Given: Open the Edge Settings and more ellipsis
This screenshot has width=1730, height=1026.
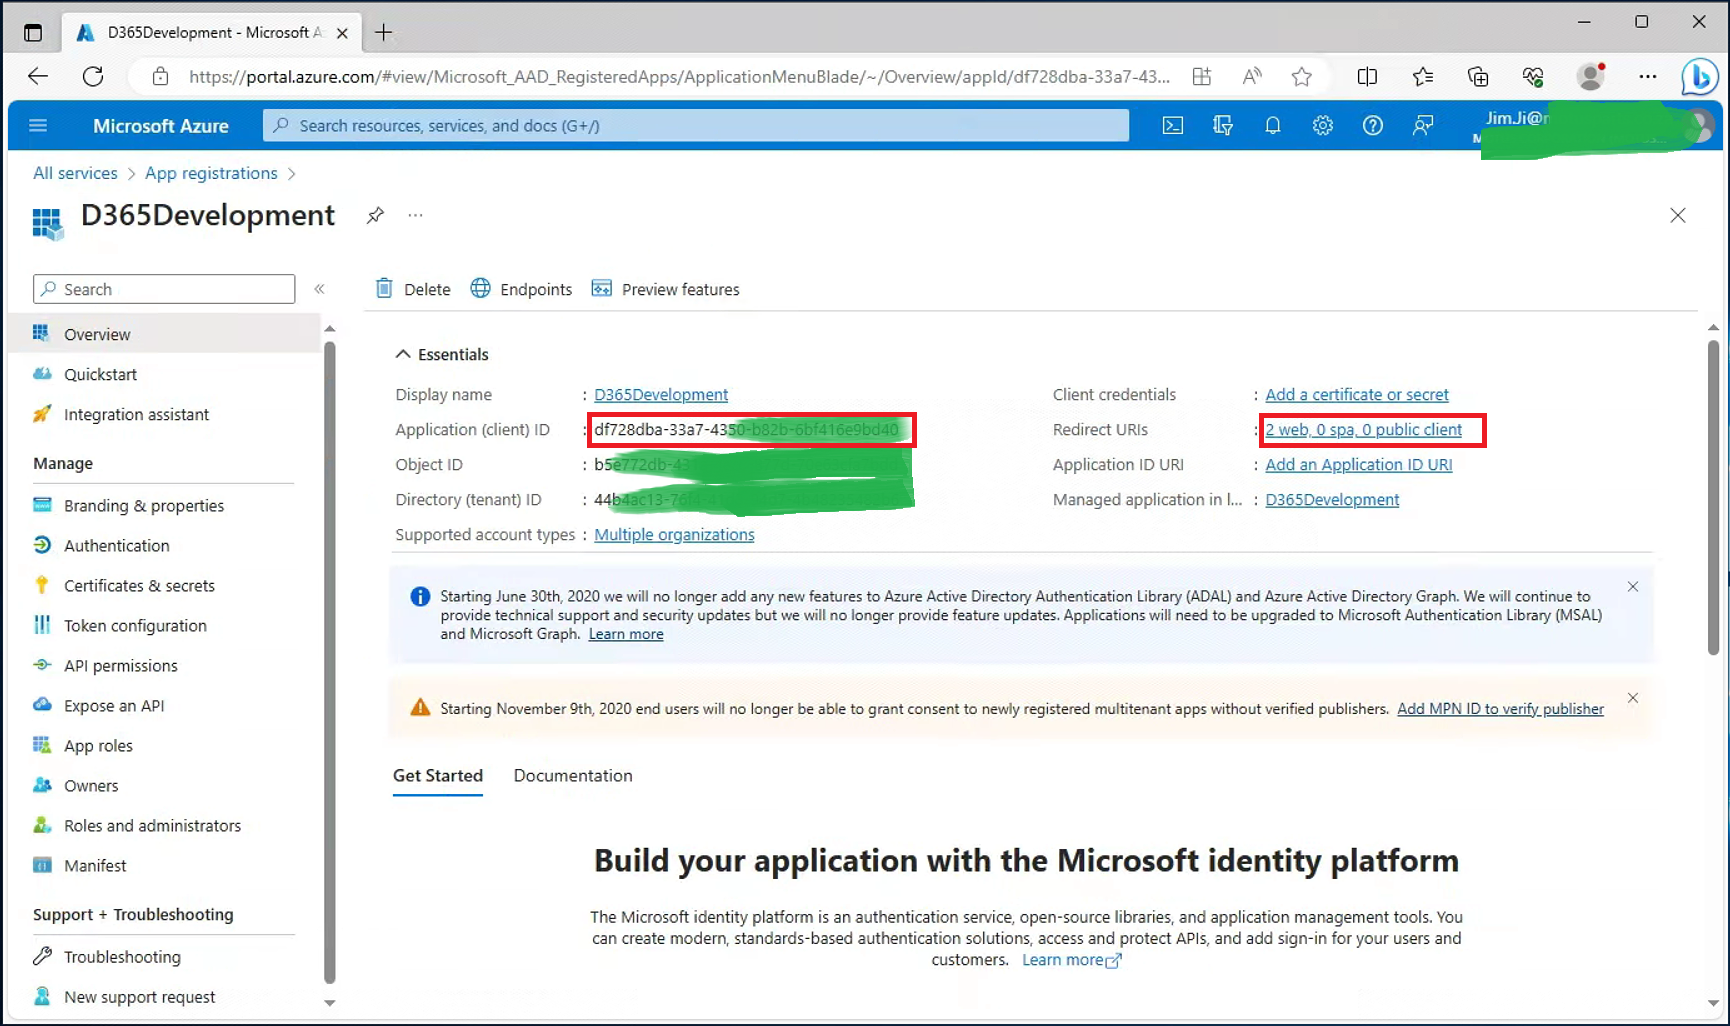Looking at the screenshot, I should click(x=1648, y=76).
